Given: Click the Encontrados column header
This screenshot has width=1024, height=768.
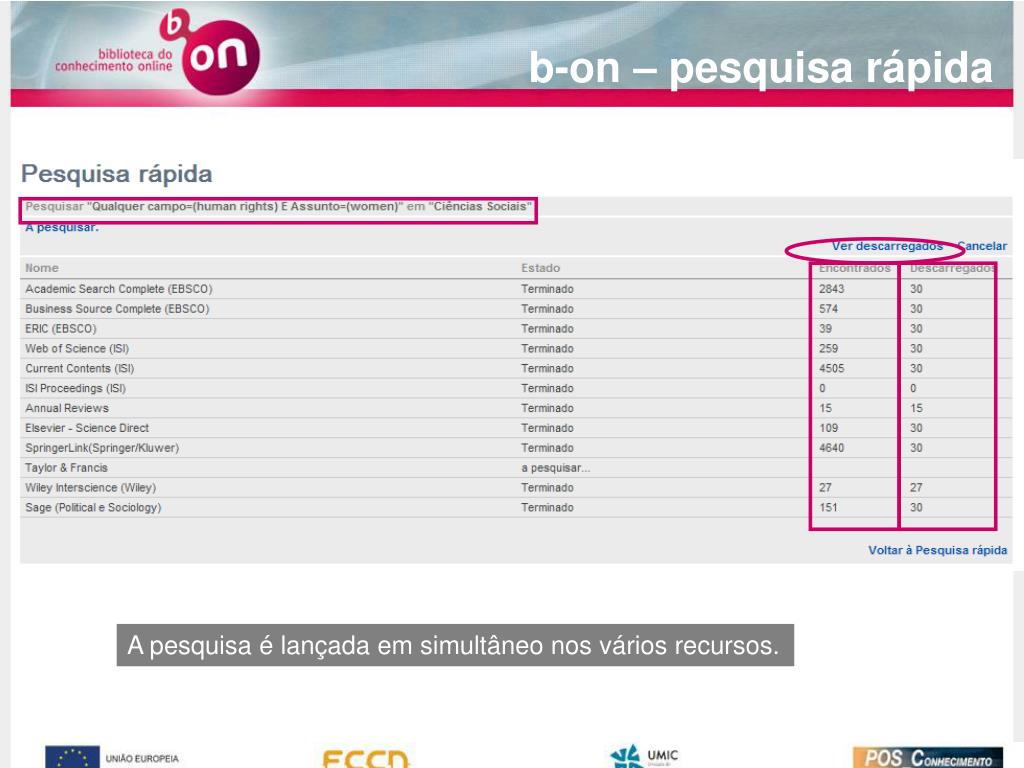Looking at the screenshot, I should click(x=855, y=268).
